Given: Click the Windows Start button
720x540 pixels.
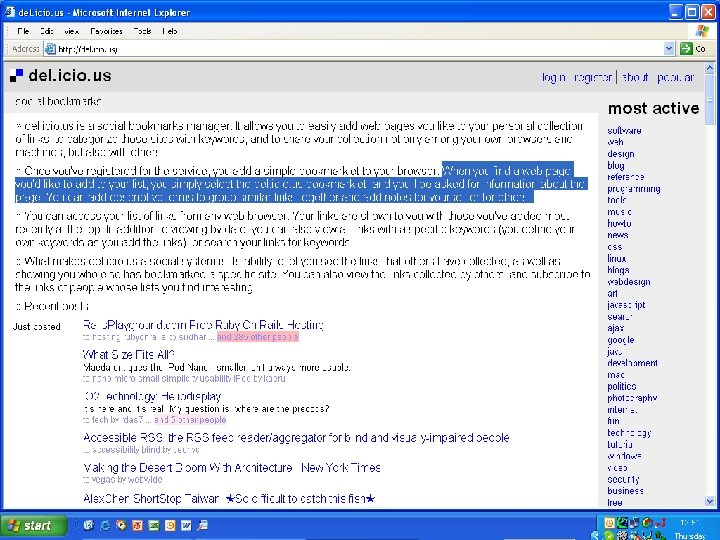Looking at the screenshot, I should [x=33, y=525].
